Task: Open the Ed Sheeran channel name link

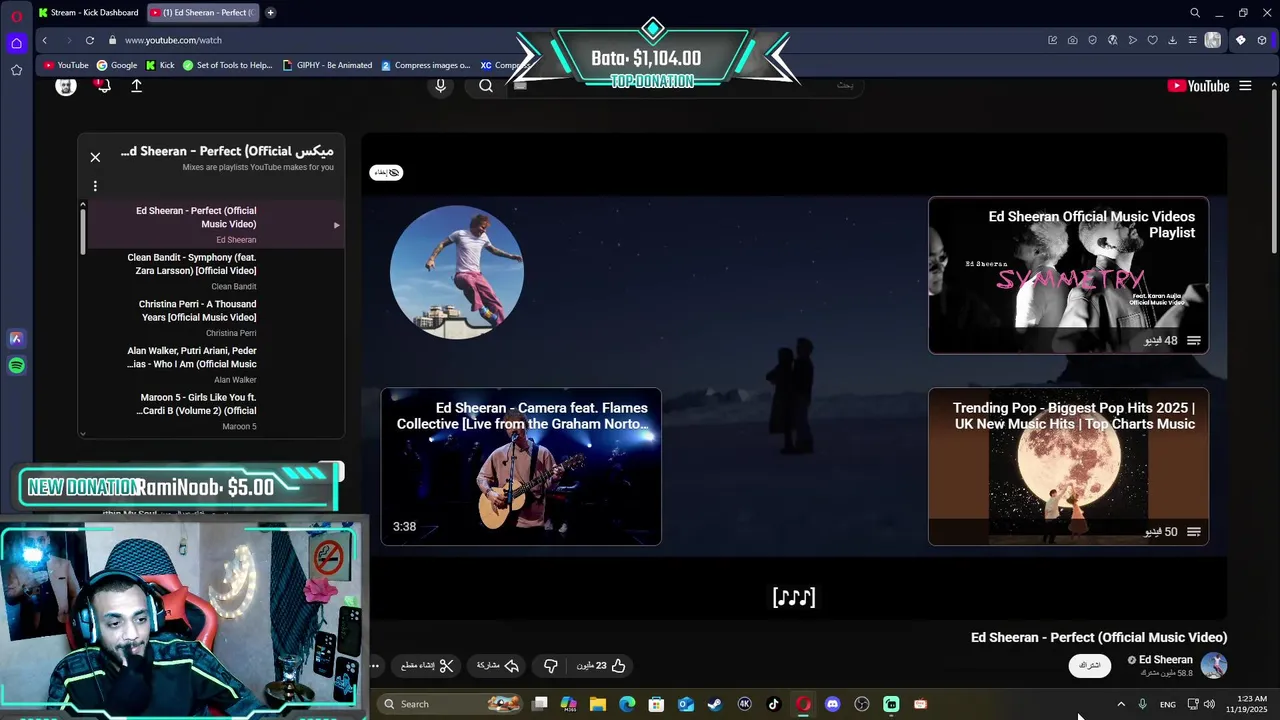Action: point(1166,660)
